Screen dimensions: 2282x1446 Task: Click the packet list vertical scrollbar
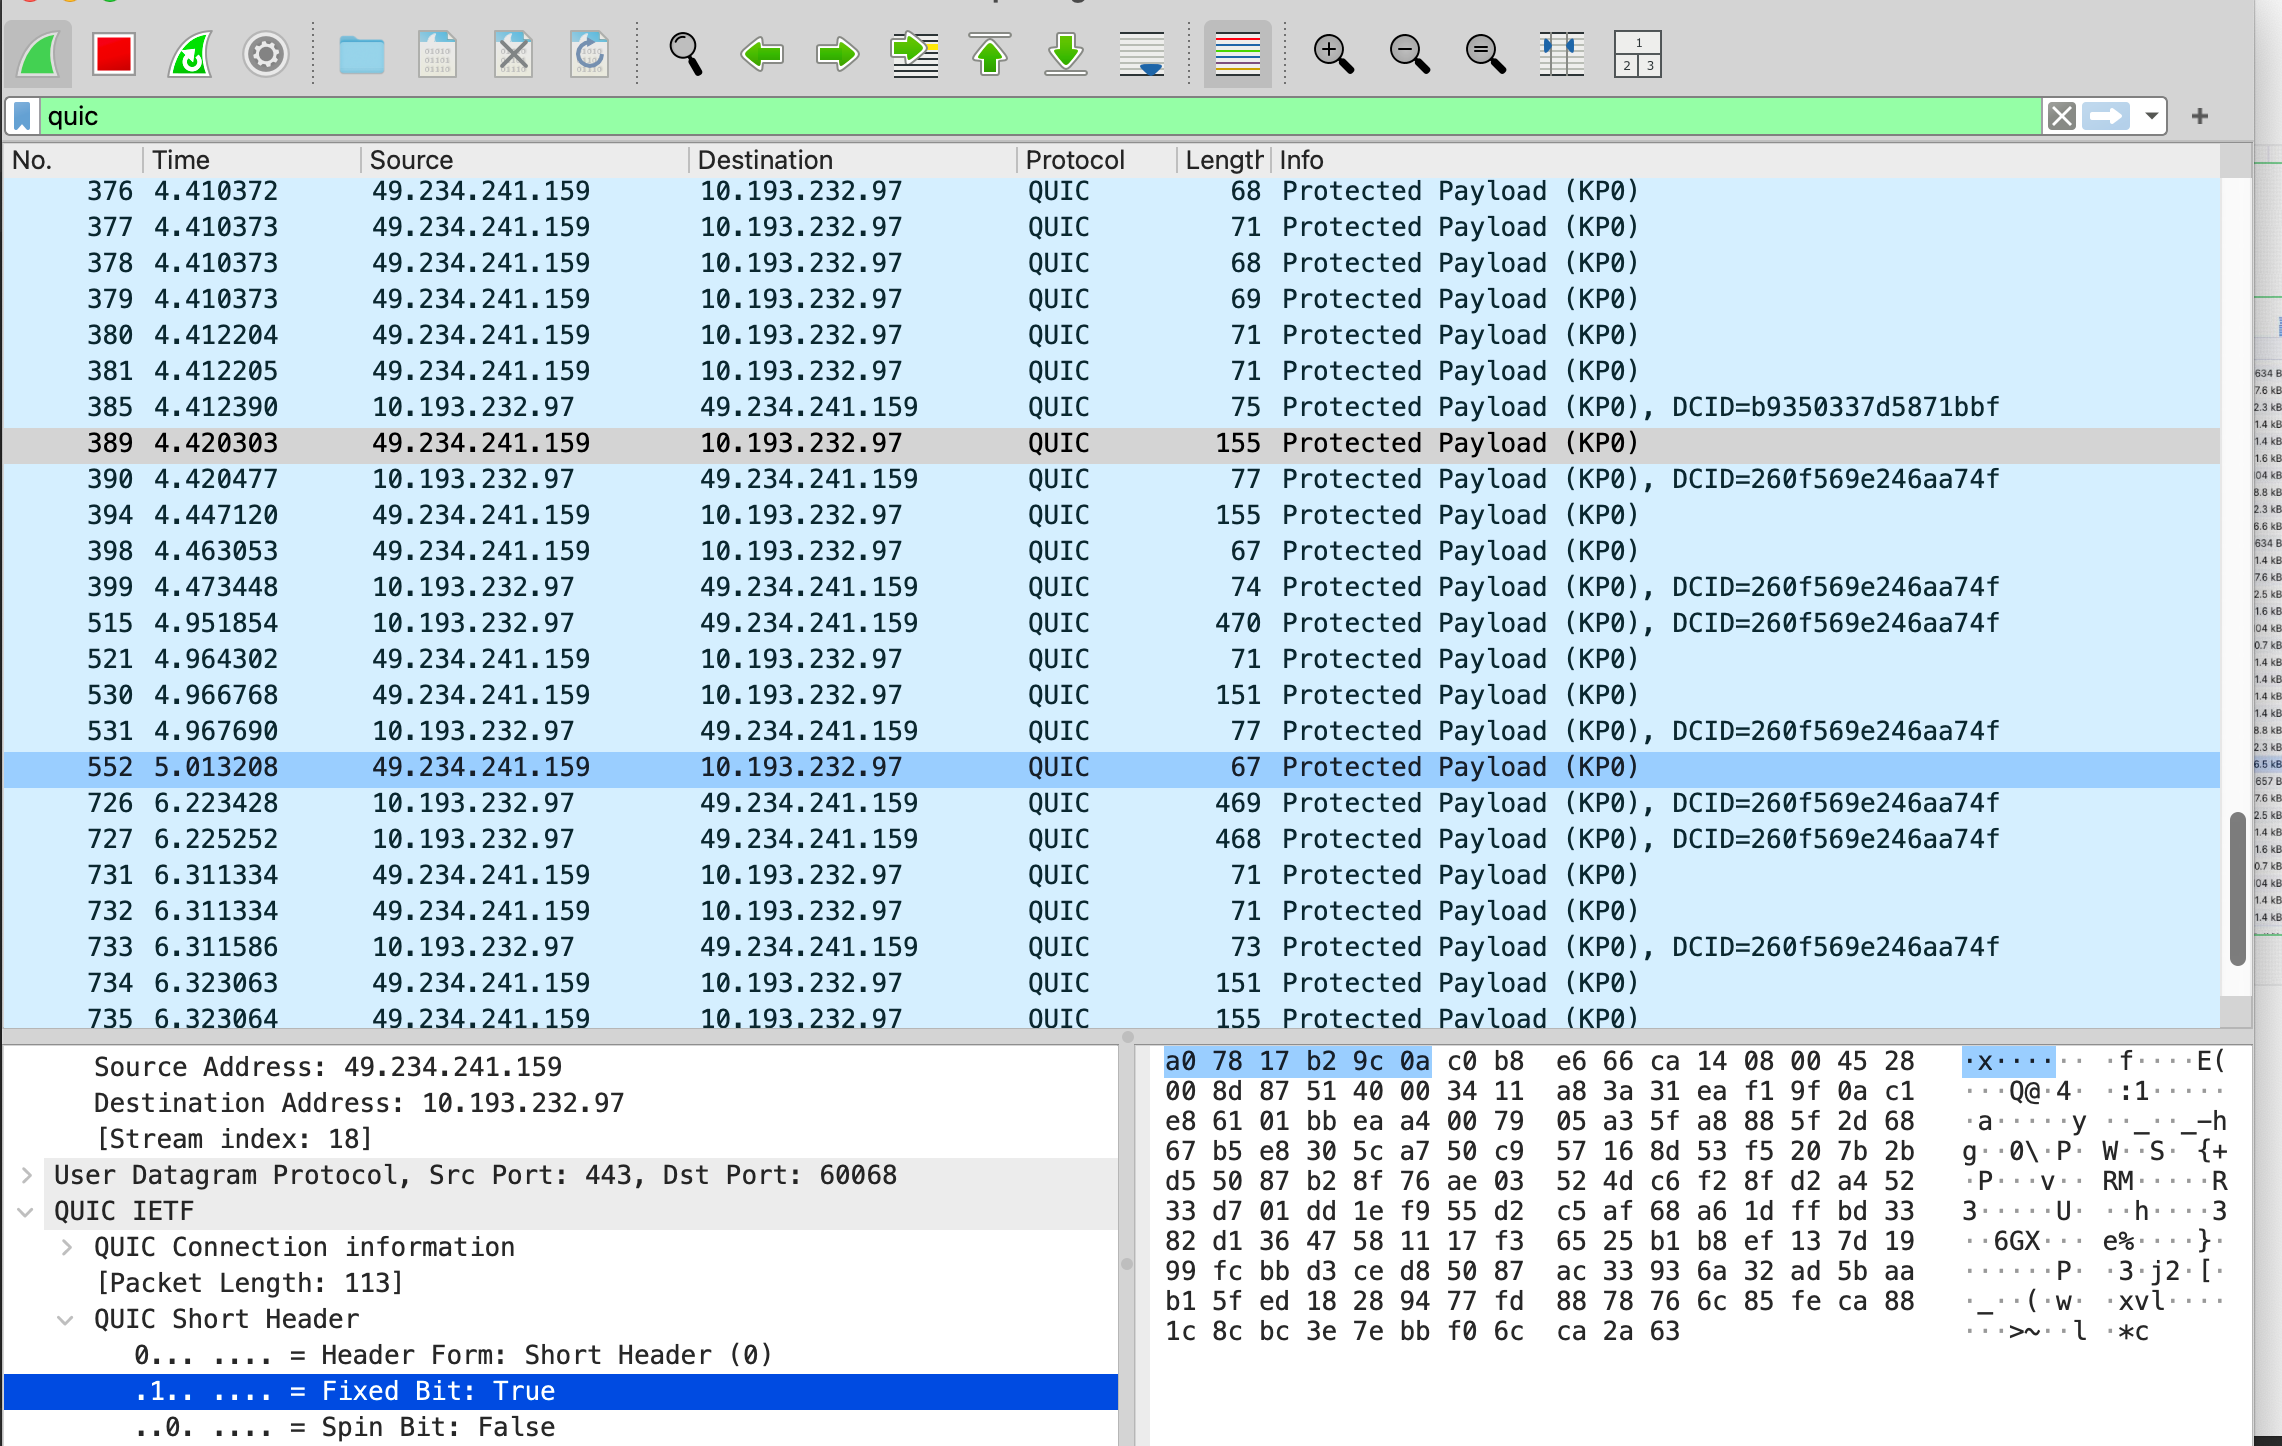(2237, 888)
